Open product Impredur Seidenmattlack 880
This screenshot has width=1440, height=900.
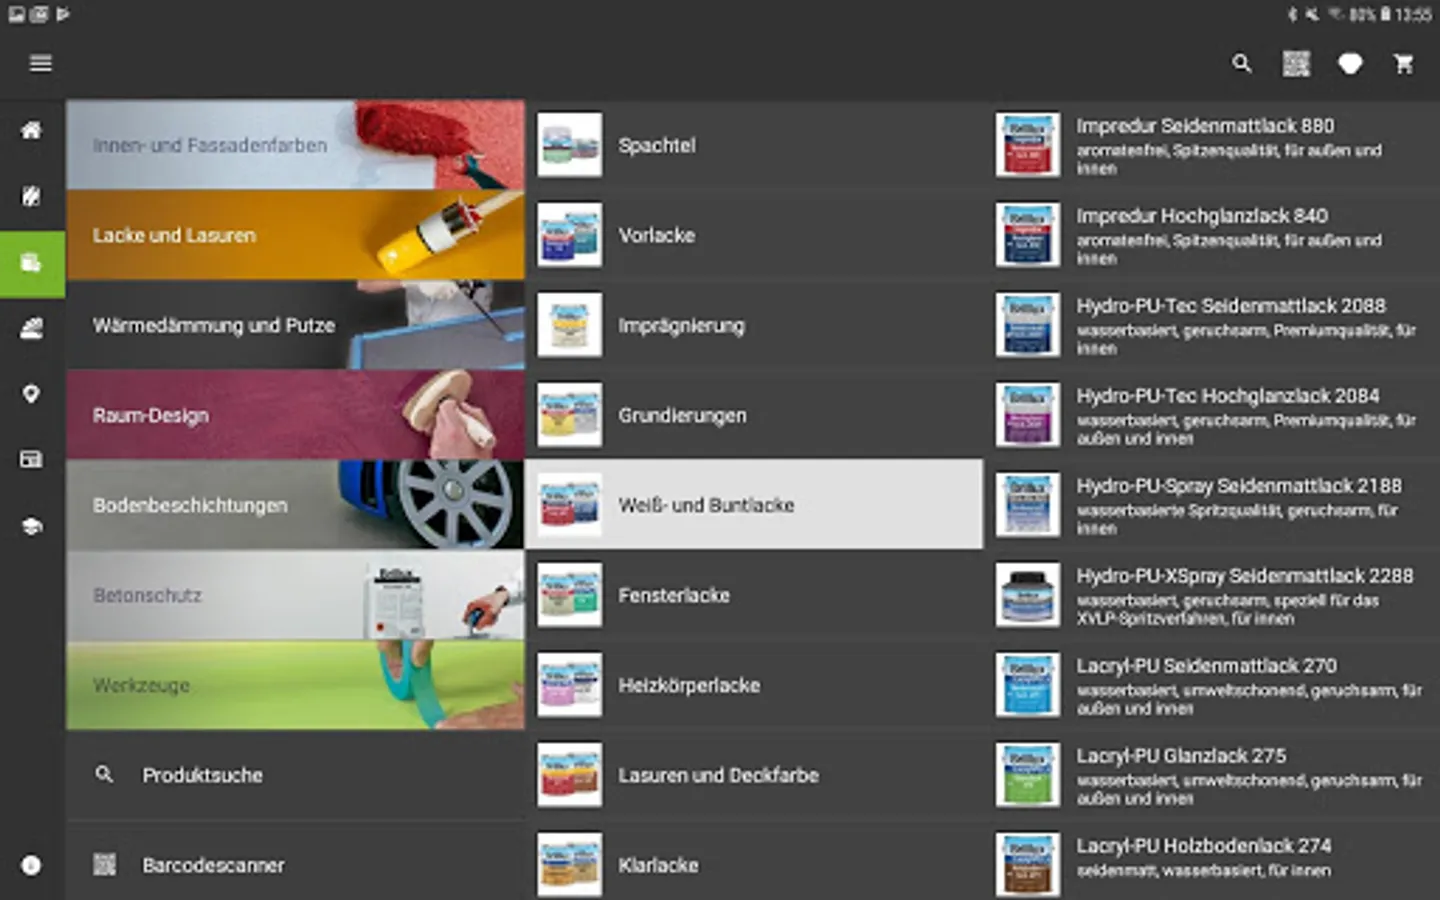[1212, 145]
